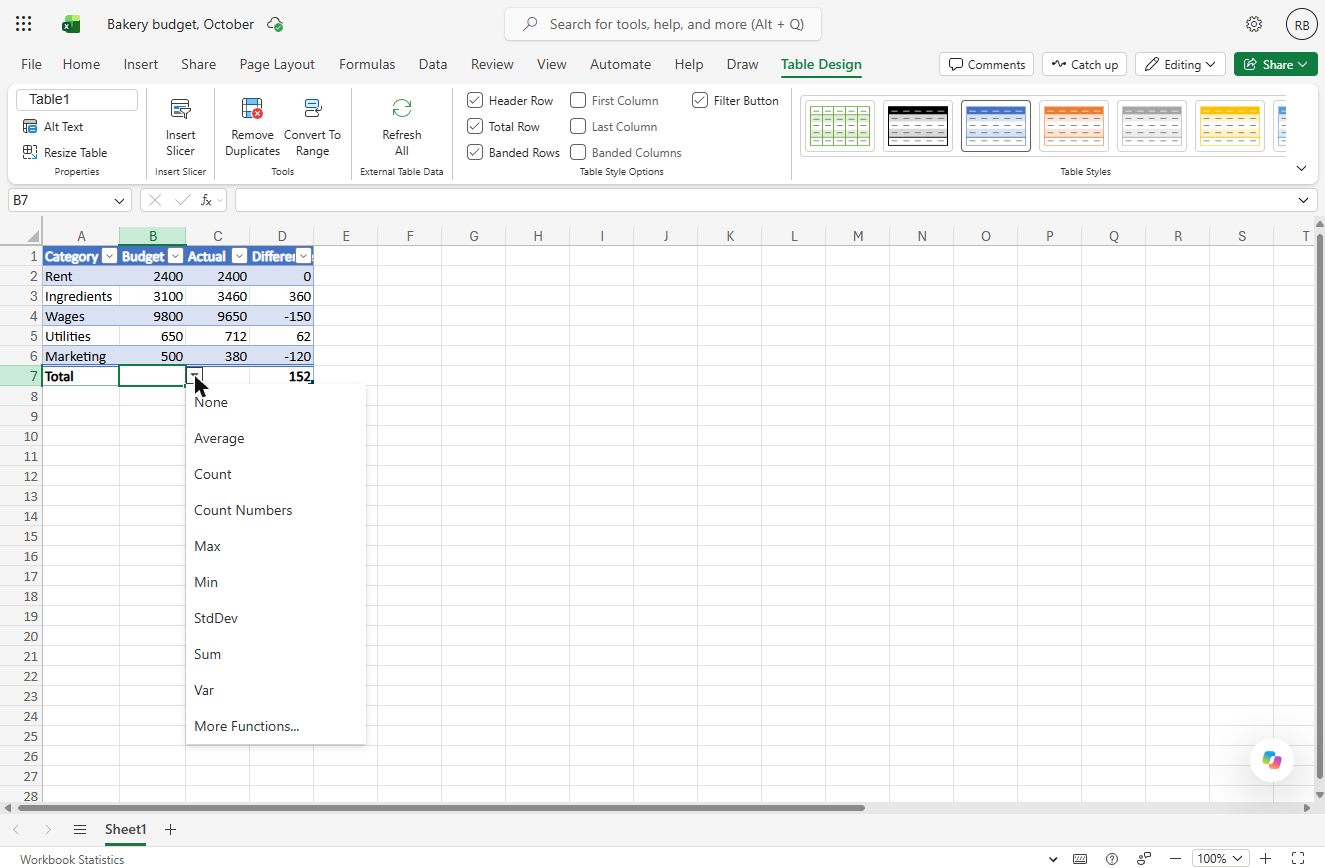Viewport: 1325px width, 868px height.
Task: Click Remove Duplicates icon
Action: point(252,109)
